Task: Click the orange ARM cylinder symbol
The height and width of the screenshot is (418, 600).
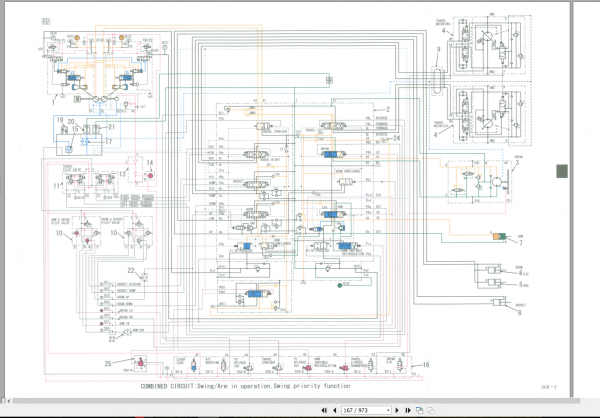Action: (499, 237)
